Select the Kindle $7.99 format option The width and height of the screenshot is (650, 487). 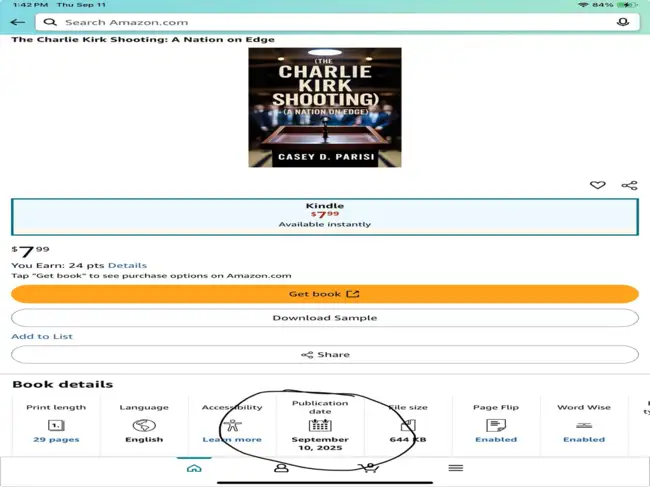pyautogui.click(x=324, y=216)
